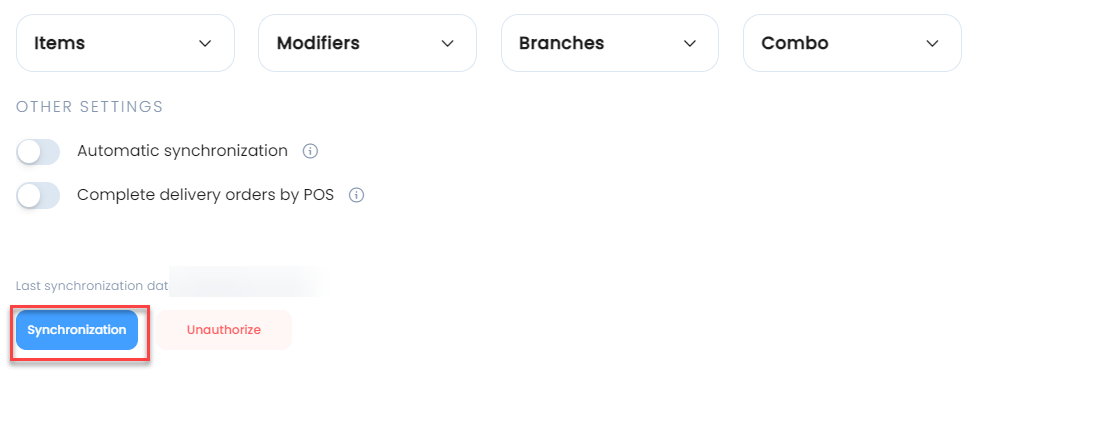Click the OTHER SETTINGS section heading
The image size is (1097, 436).
90,107
